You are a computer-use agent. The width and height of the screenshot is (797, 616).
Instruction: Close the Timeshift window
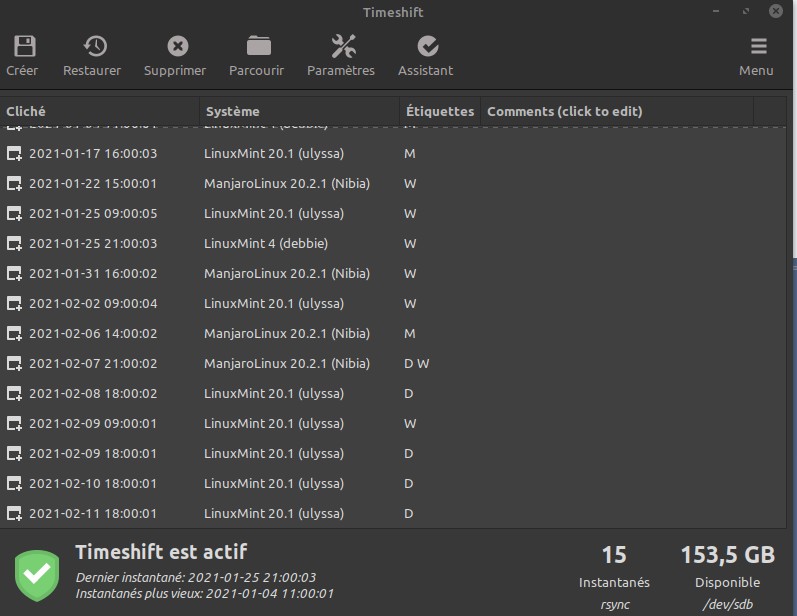776,11
